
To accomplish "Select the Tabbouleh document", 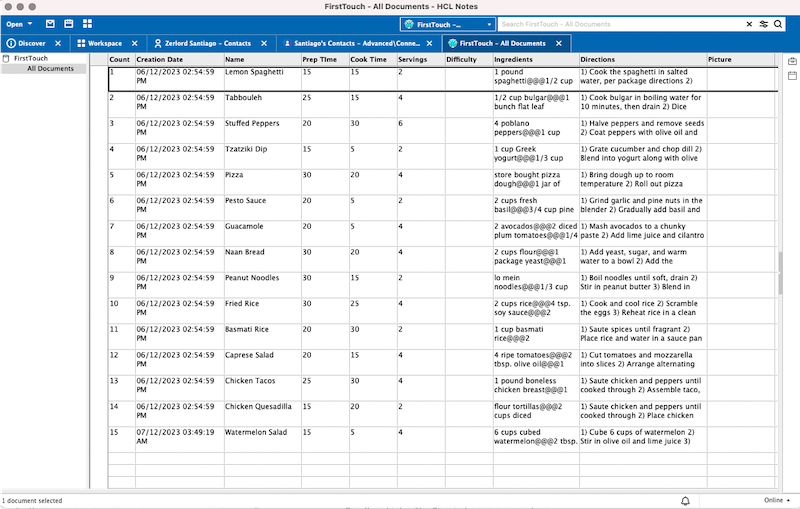I will coord(443,105).
